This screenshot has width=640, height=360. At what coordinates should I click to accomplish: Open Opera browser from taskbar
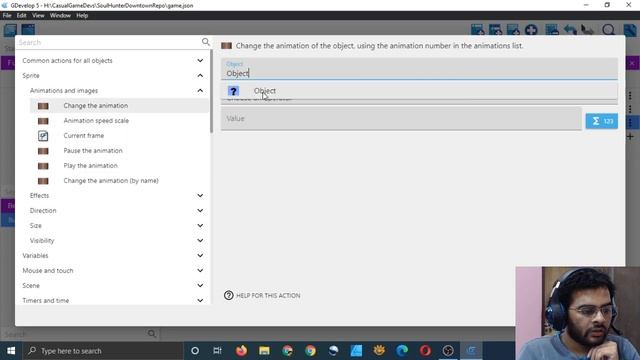425,351
